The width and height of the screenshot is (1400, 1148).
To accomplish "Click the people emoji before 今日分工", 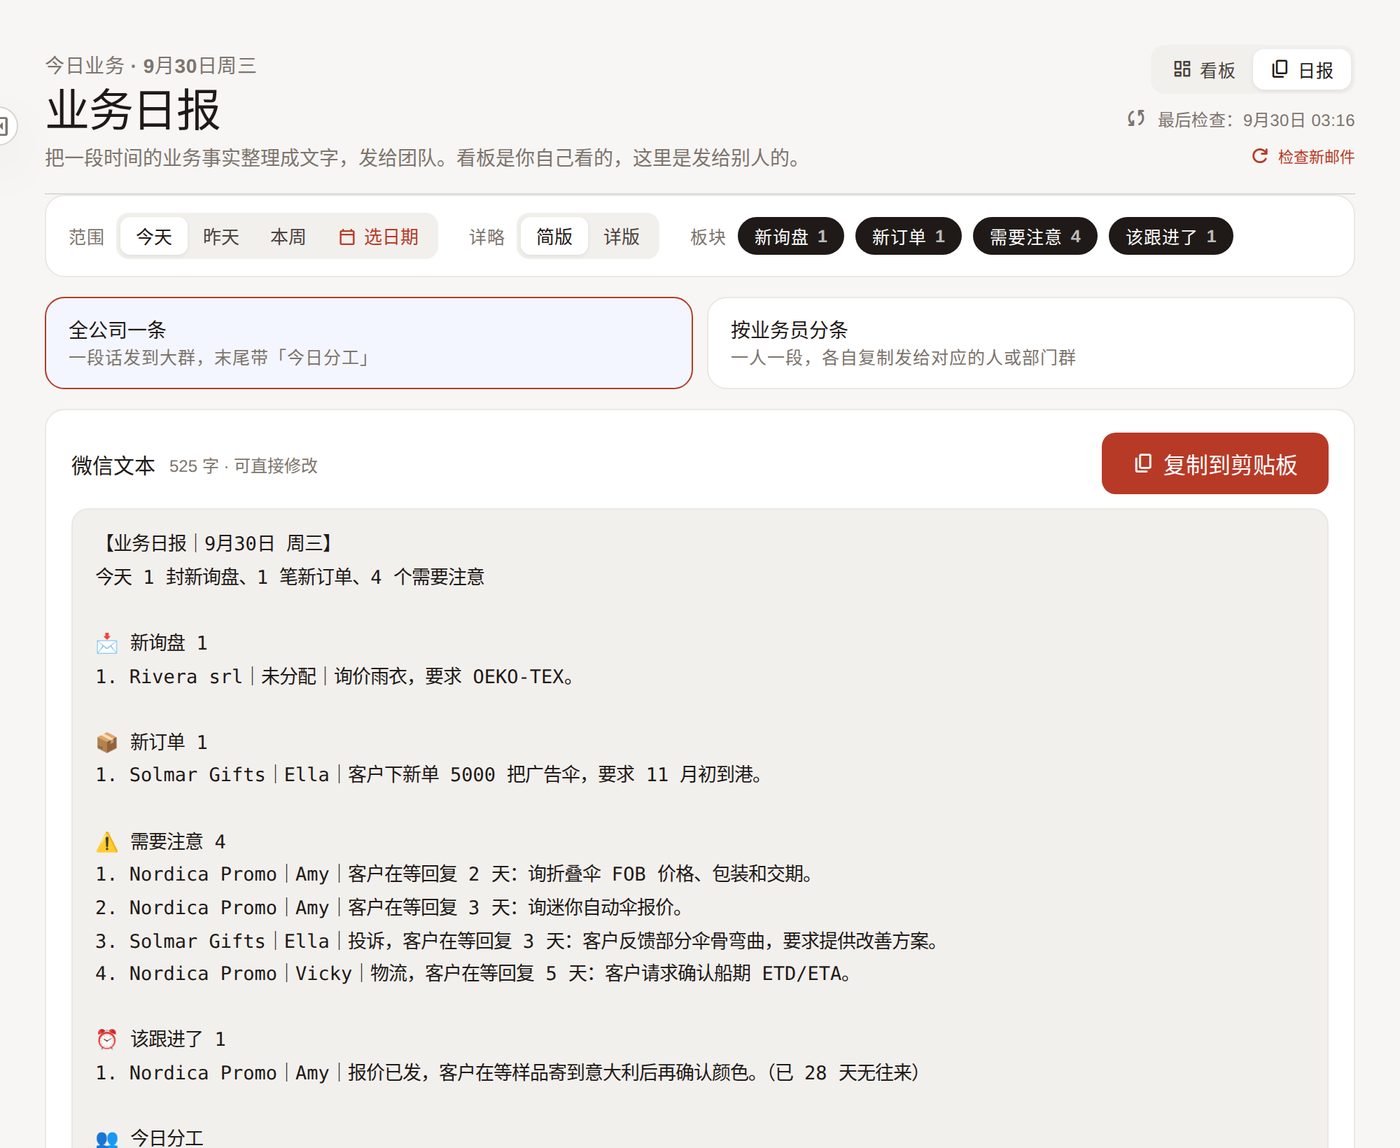I will pyautogui.click(x=107, y=1138).
